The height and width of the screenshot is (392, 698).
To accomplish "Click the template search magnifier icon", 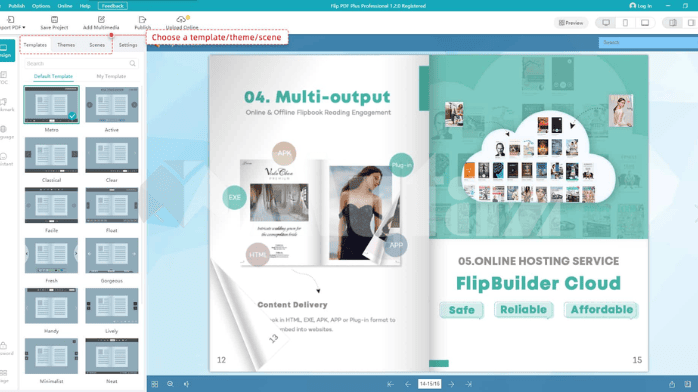I will (x=133, y=64).
